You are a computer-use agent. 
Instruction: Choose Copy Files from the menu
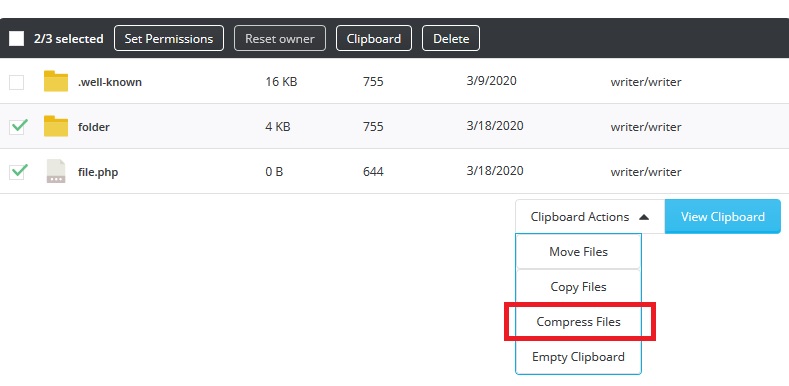[579, 286]
